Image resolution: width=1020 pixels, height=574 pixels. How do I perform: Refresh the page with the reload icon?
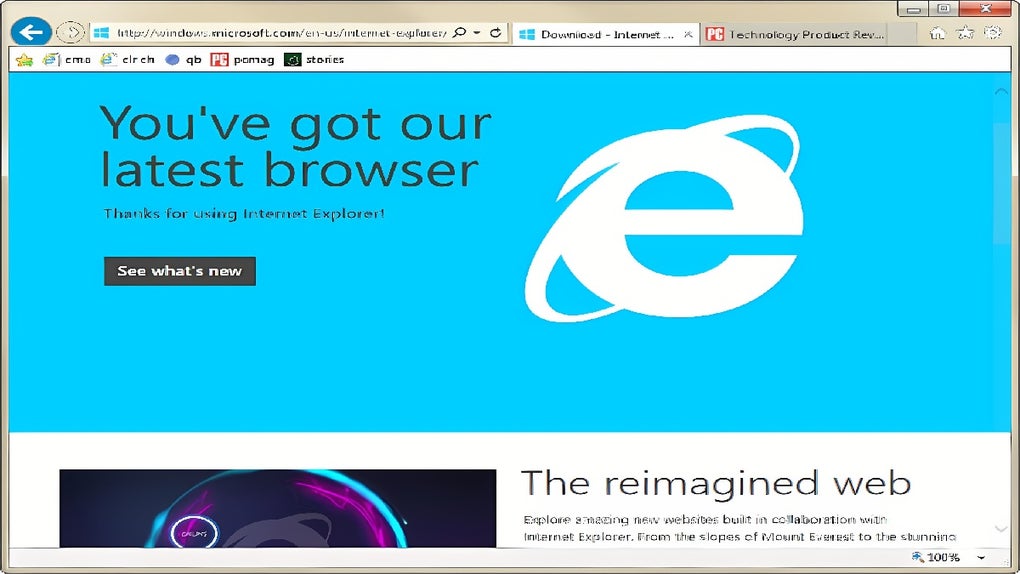[x=496, y=33]
